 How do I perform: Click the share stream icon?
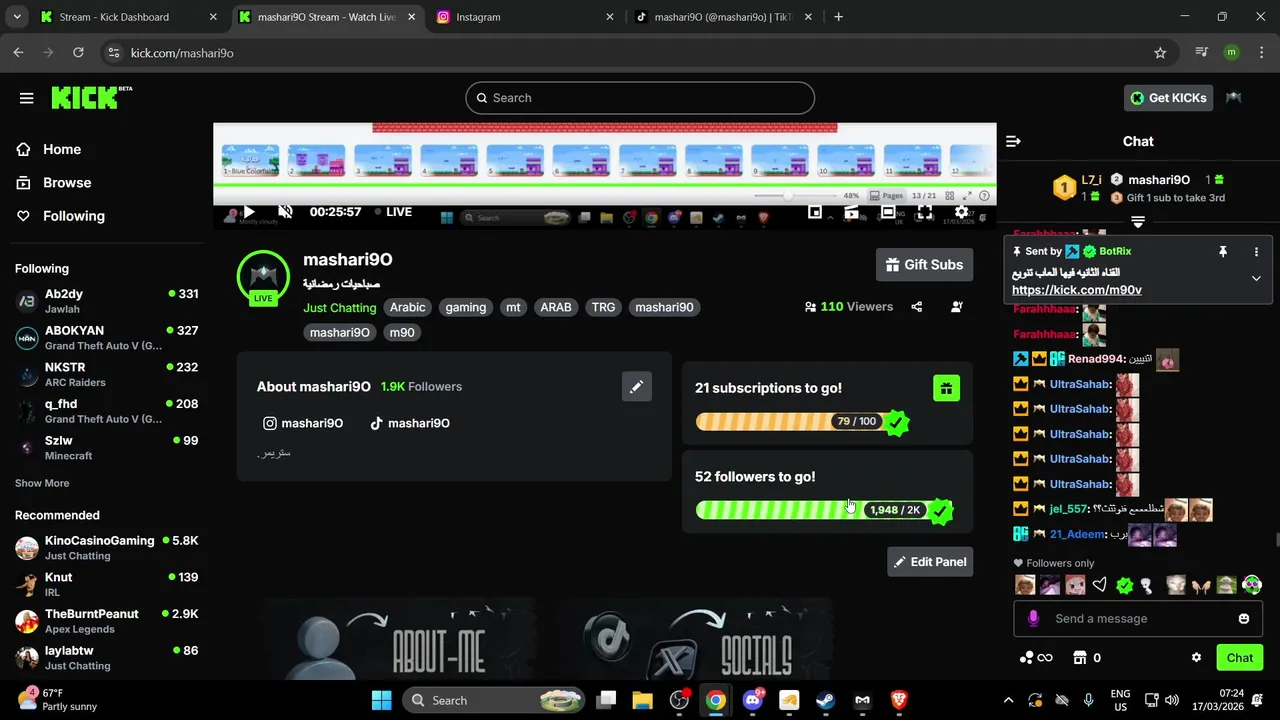point(917,307)
